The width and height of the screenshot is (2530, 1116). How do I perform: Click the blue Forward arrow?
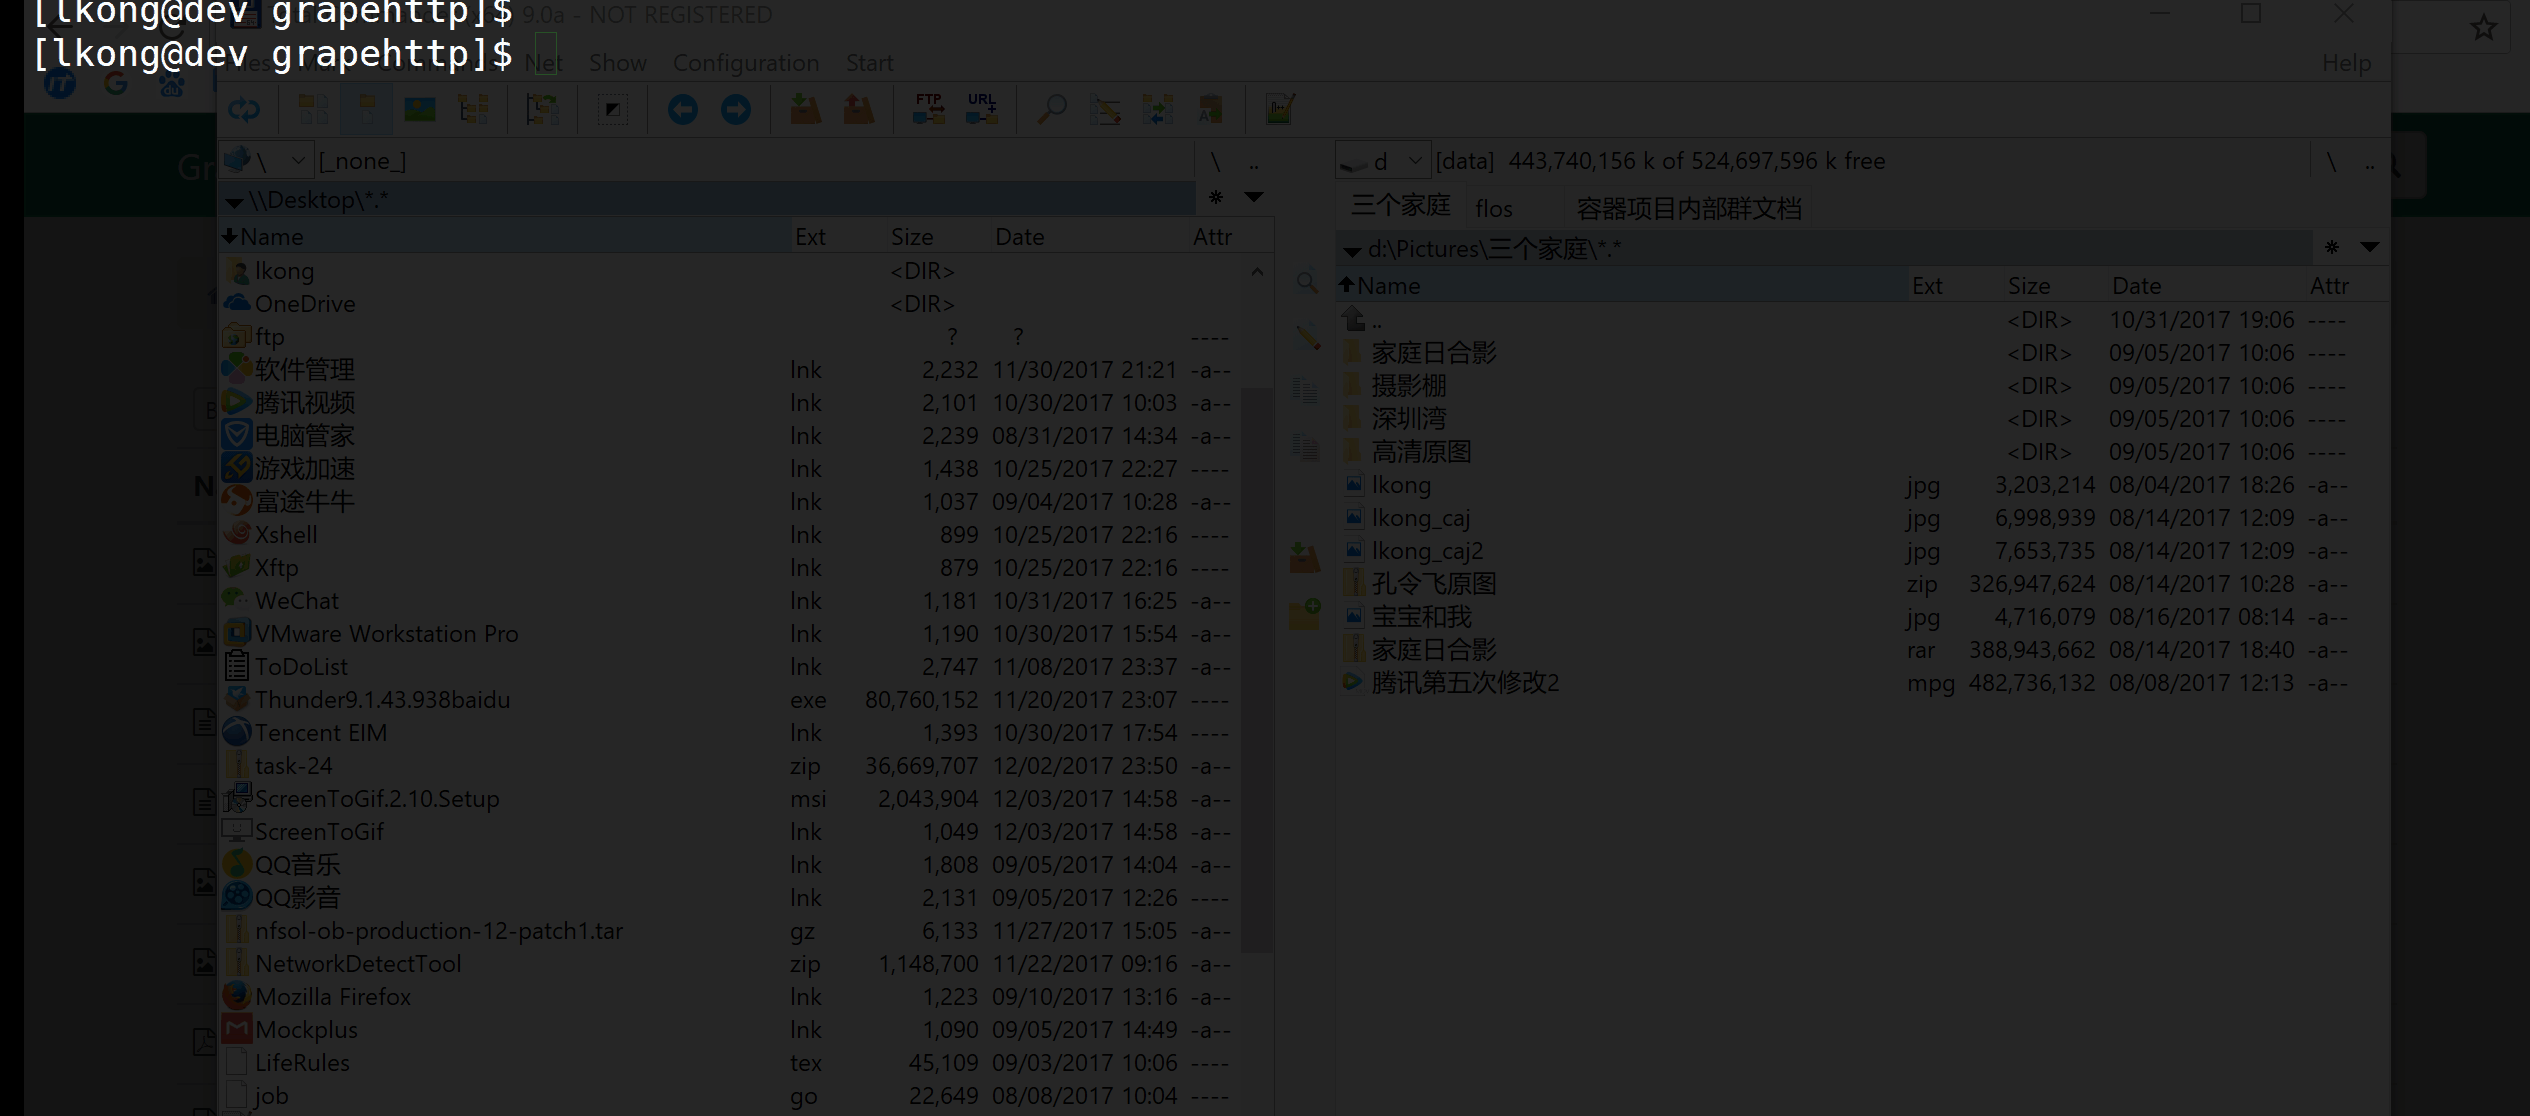[x=736, y=109]
